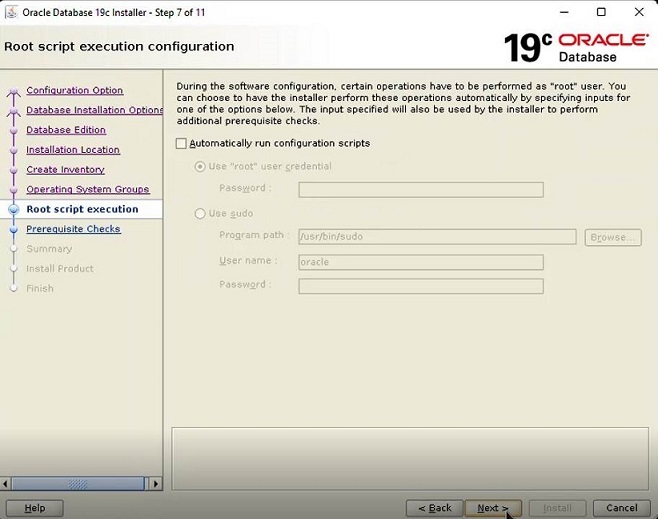Click the Back button

(434, 508)
